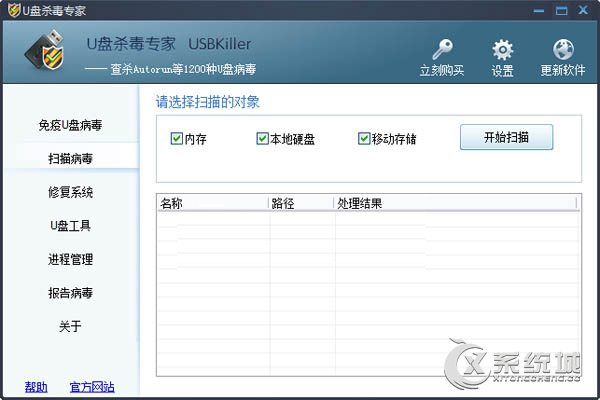This screenshot has width=600, height=400.
Task: Click the 处理结果 column header
Action: pos(455,203)
